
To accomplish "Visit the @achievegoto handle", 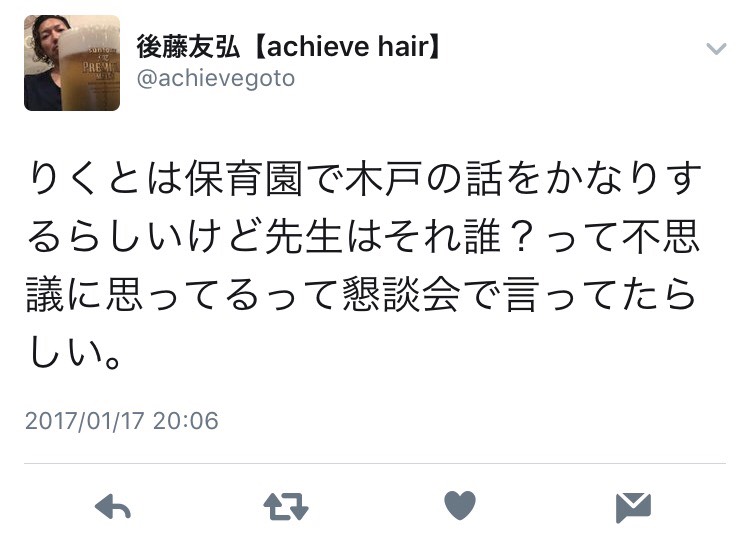I will point(216,78).
